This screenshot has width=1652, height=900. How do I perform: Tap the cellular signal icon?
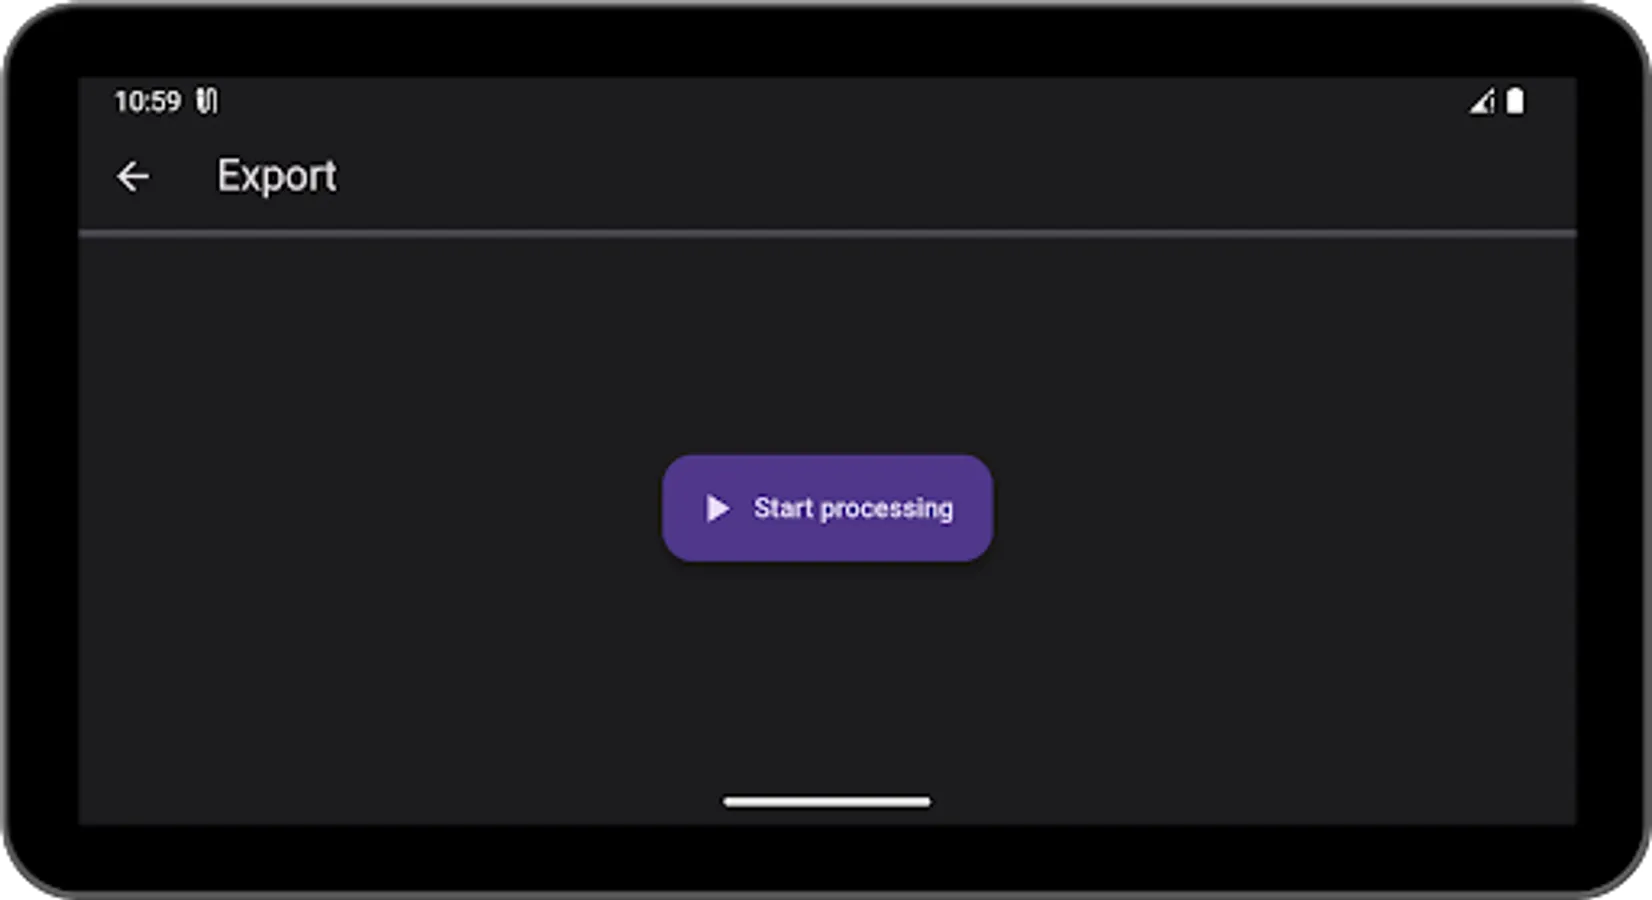tap(1482, 101)
